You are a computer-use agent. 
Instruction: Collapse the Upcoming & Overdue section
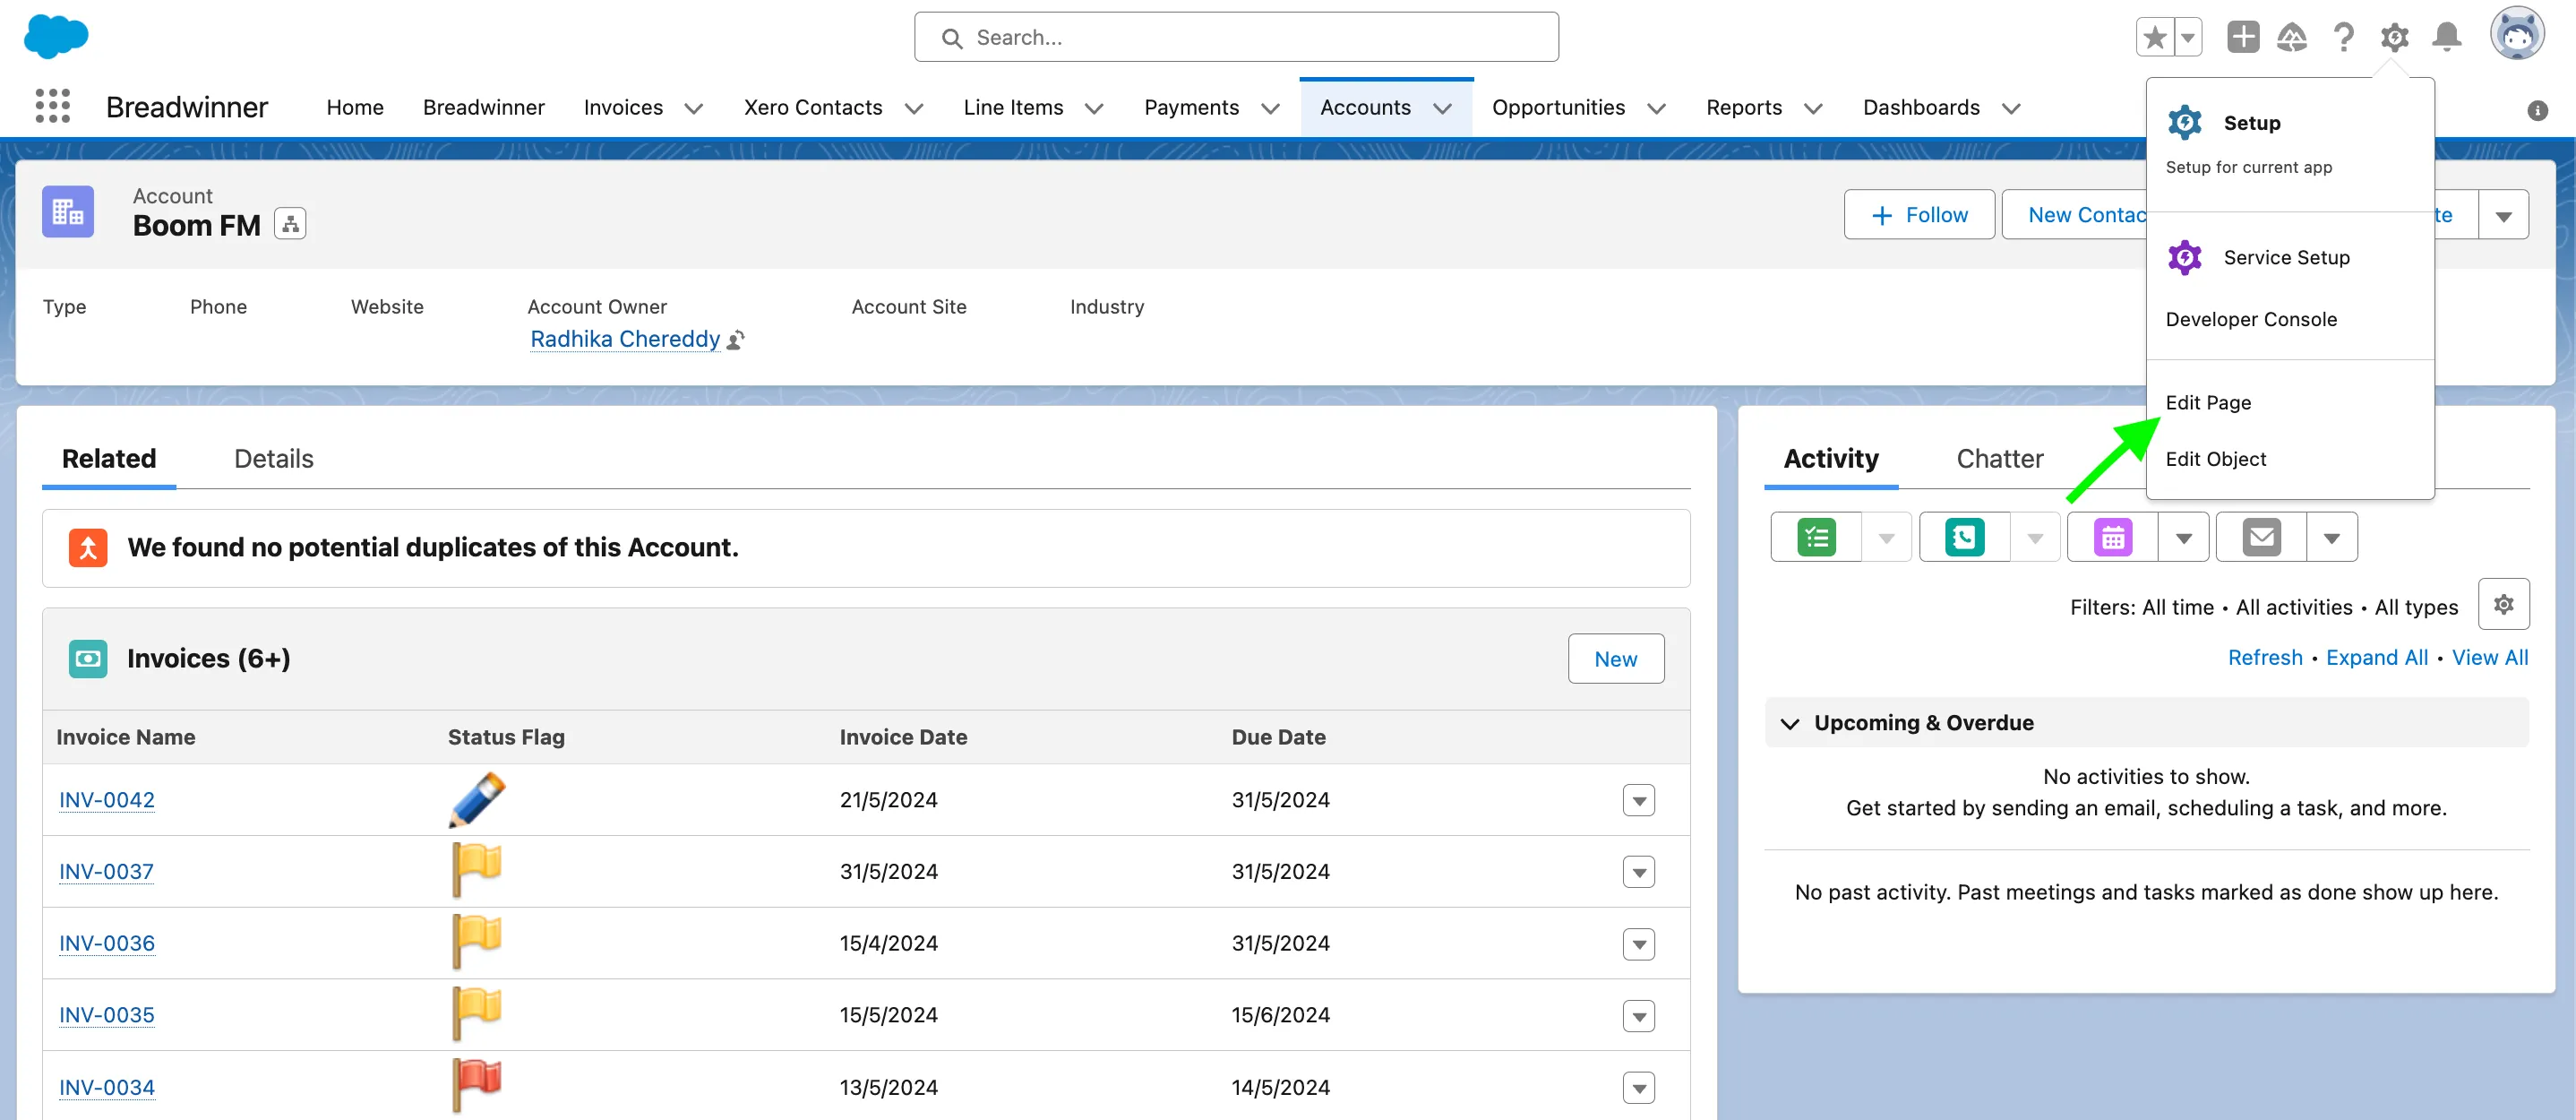tap(1790, 723)
